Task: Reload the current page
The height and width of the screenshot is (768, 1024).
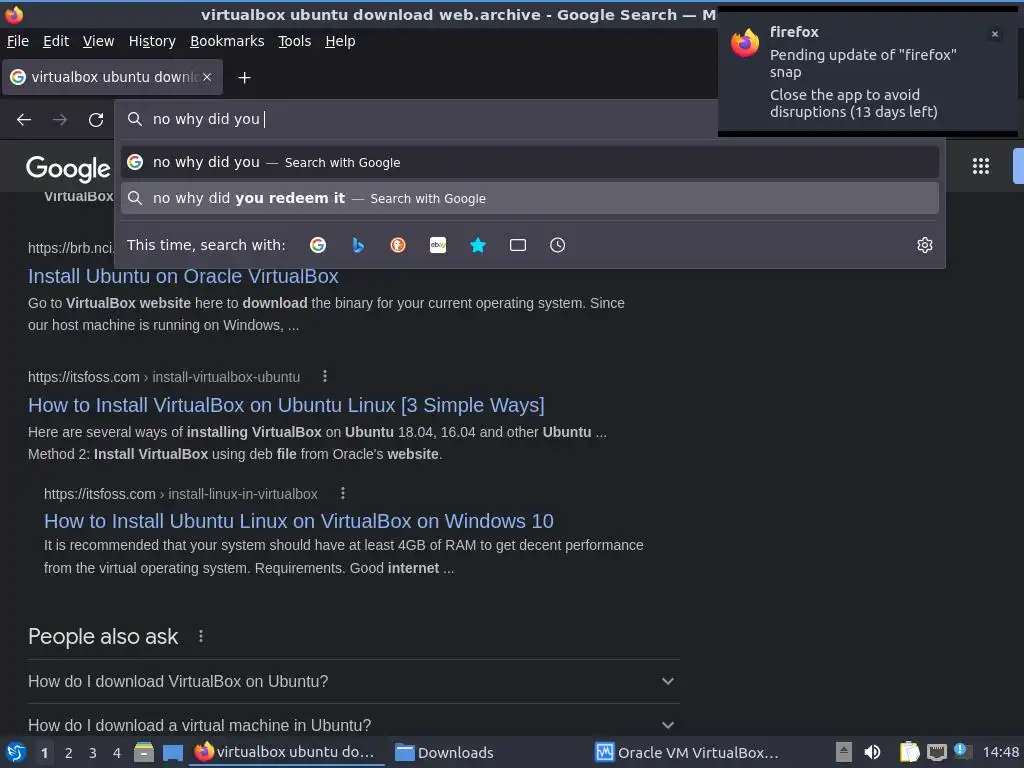Action: 96,120
